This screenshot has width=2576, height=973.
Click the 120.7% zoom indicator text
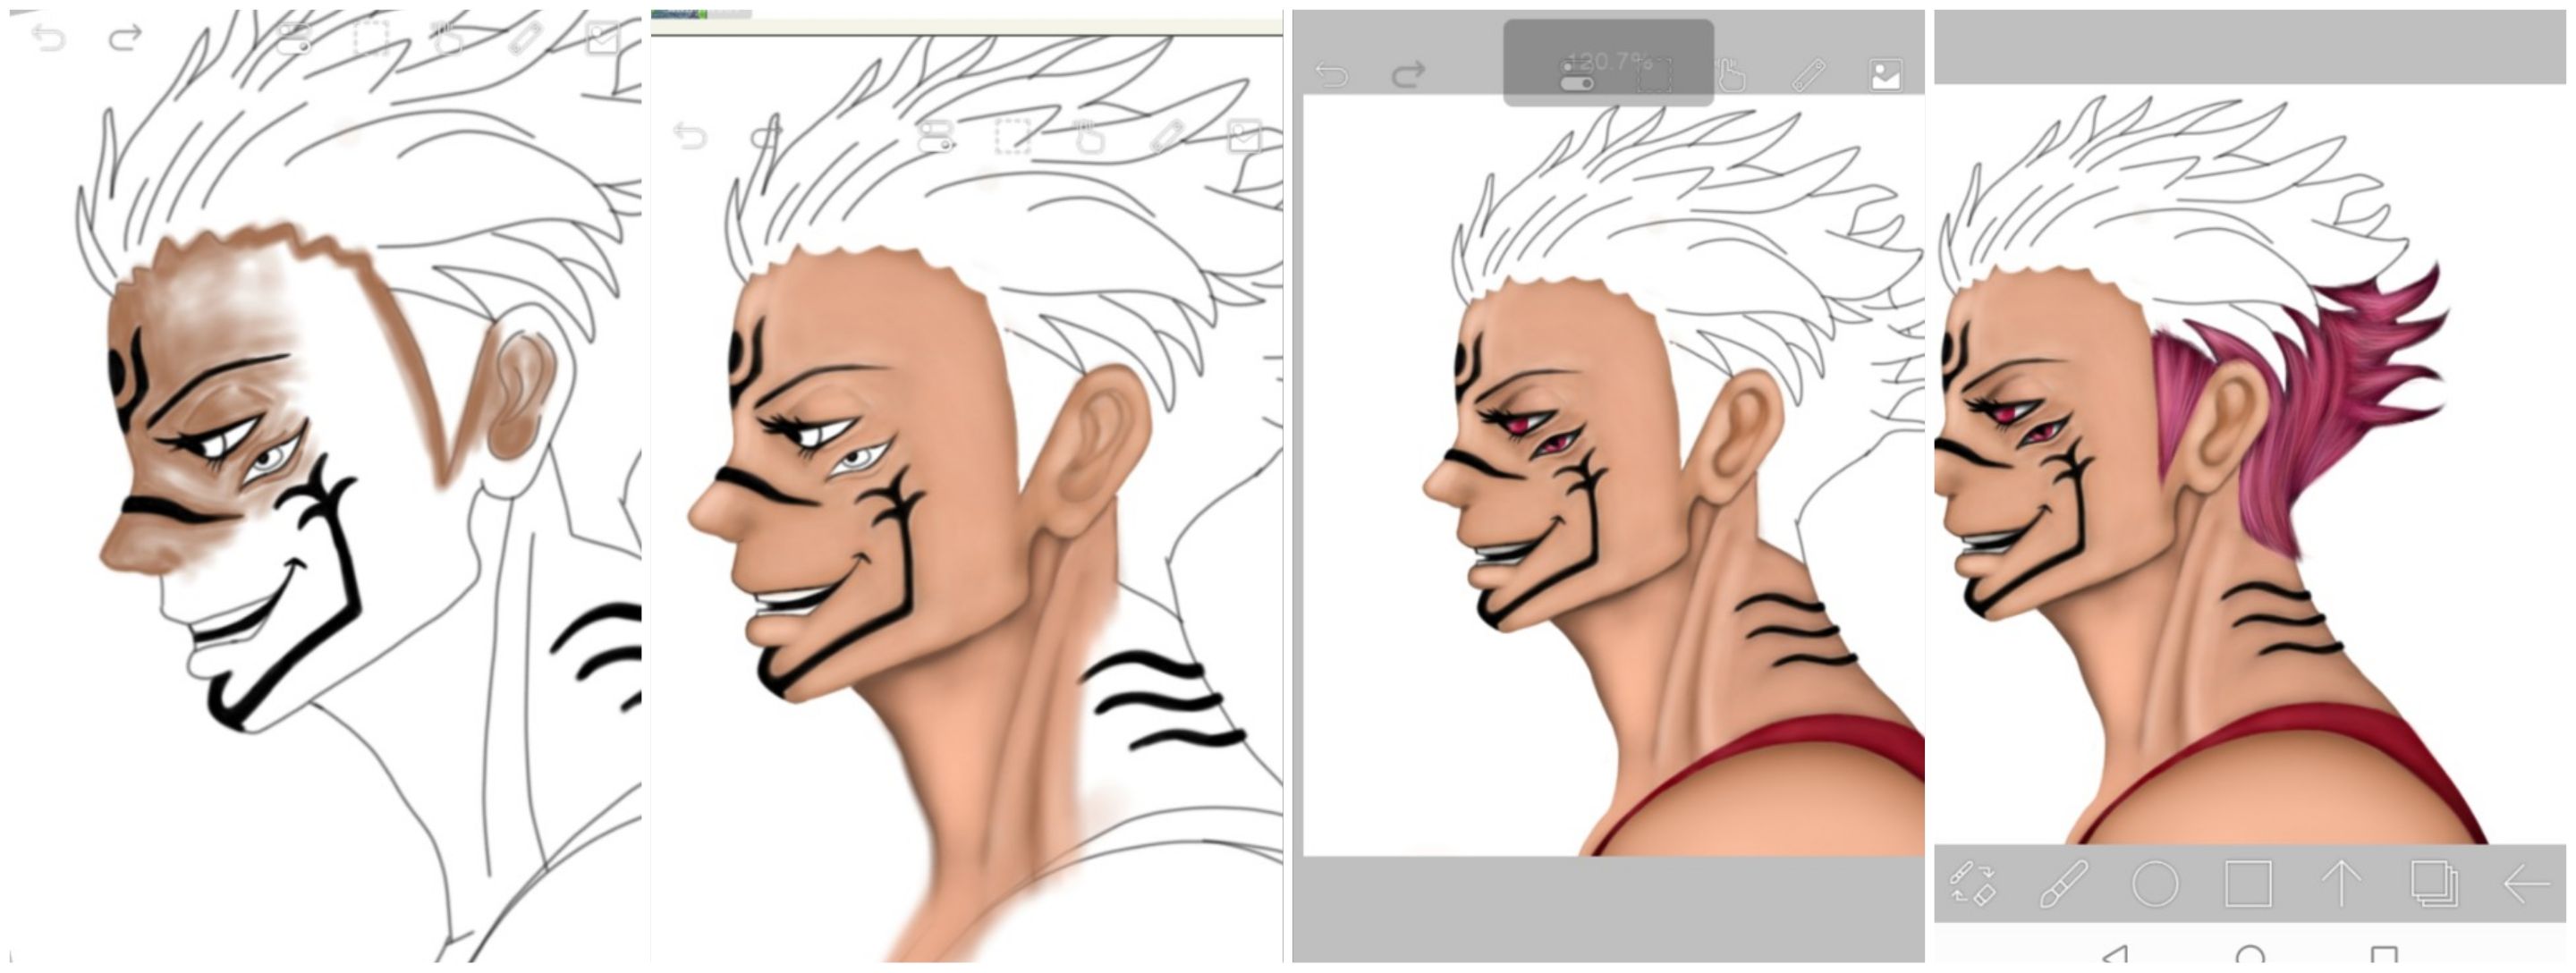click(1609, 62)
